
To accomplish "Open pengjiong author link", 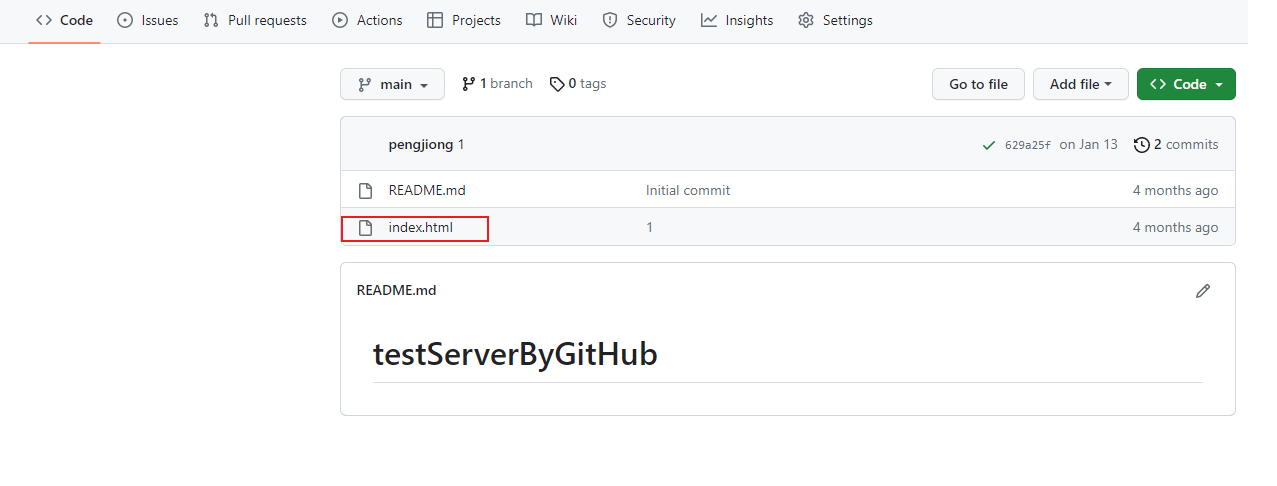I will click(x=421, y=144).
